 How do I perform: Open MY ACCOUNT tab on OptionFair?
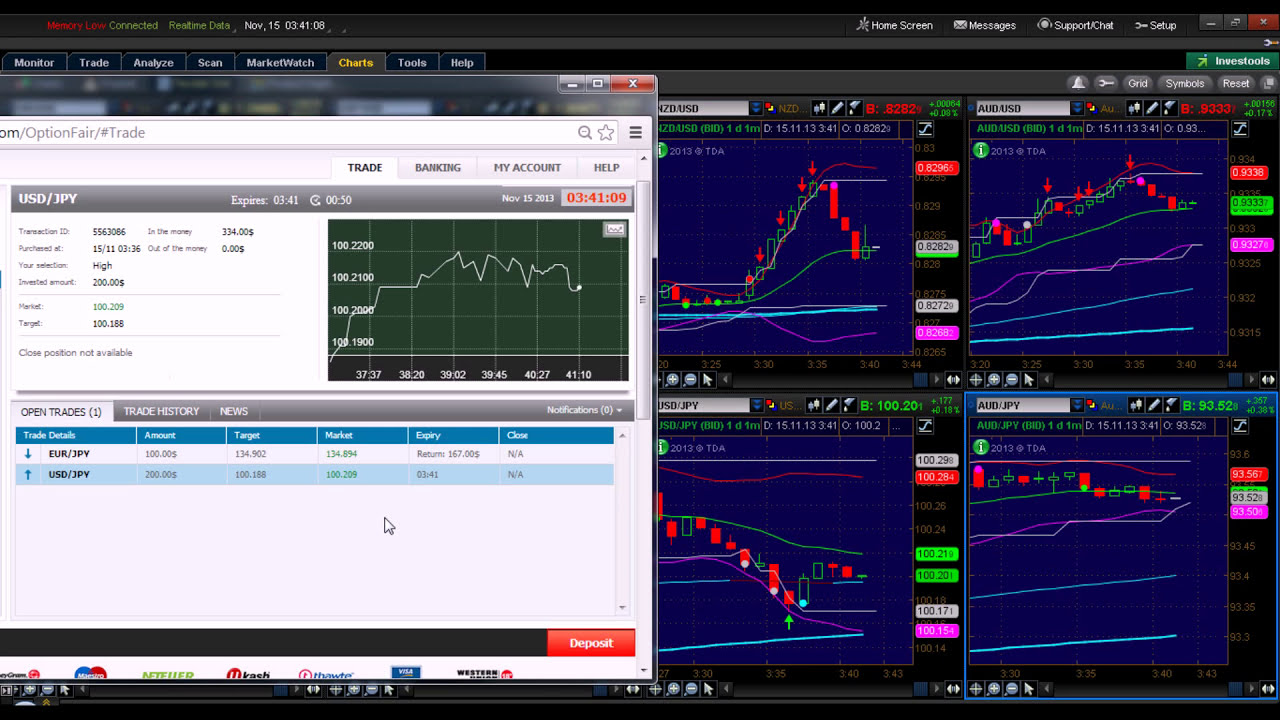coord(527,167)
